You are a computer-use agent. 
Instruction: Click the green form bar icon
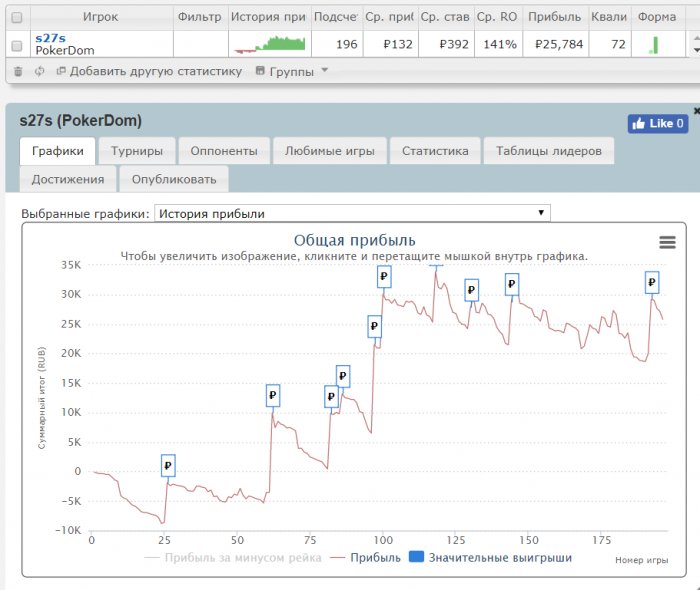[655, 45]
